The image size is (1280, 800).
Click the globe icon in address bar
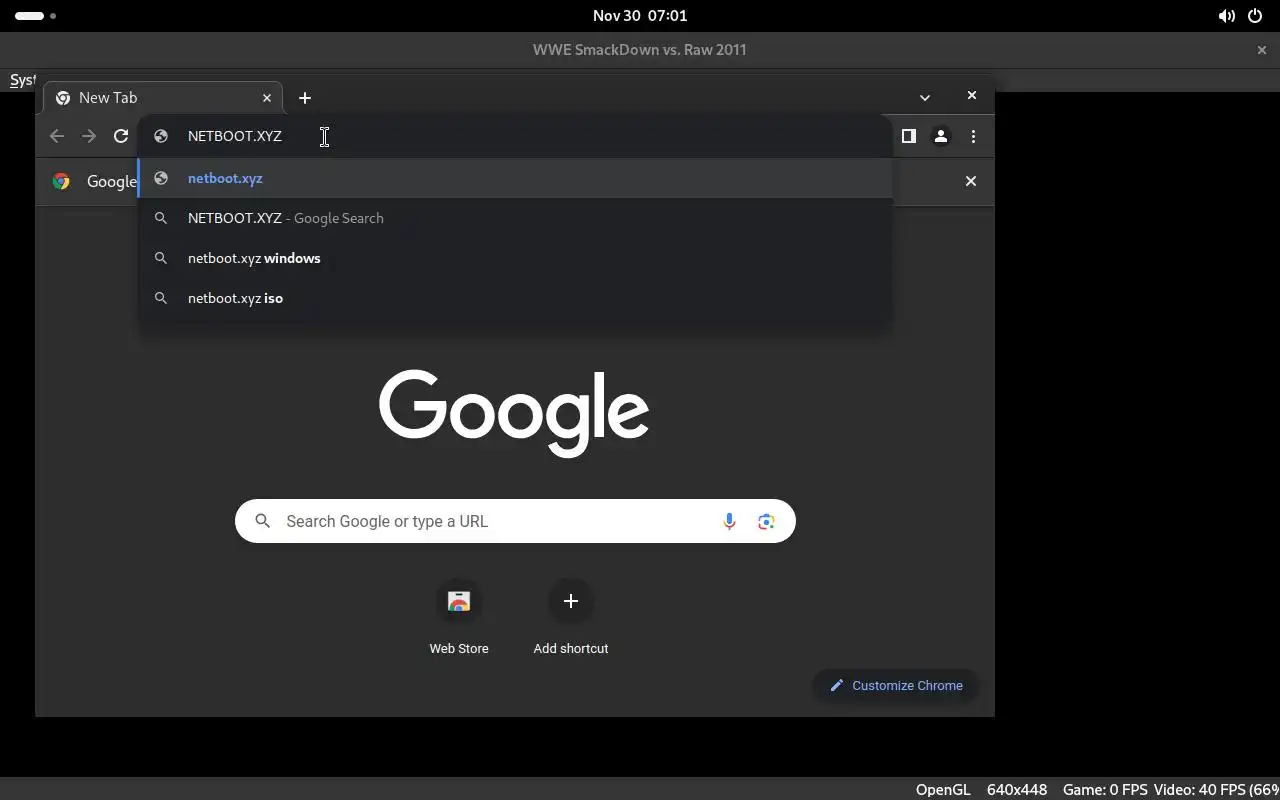(x=160, y=136)
